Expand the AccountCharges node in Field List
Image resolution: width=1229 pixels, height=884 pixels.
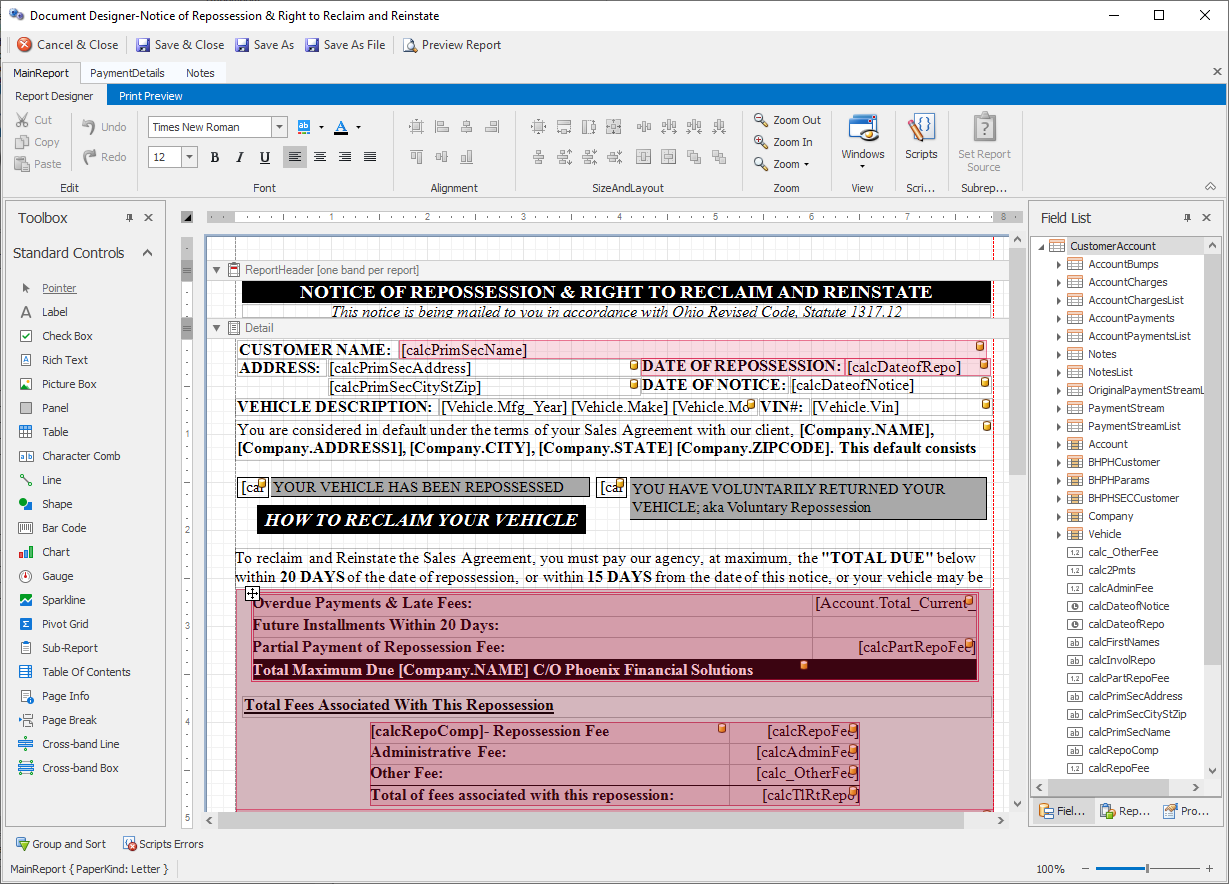coord(1059,282)
